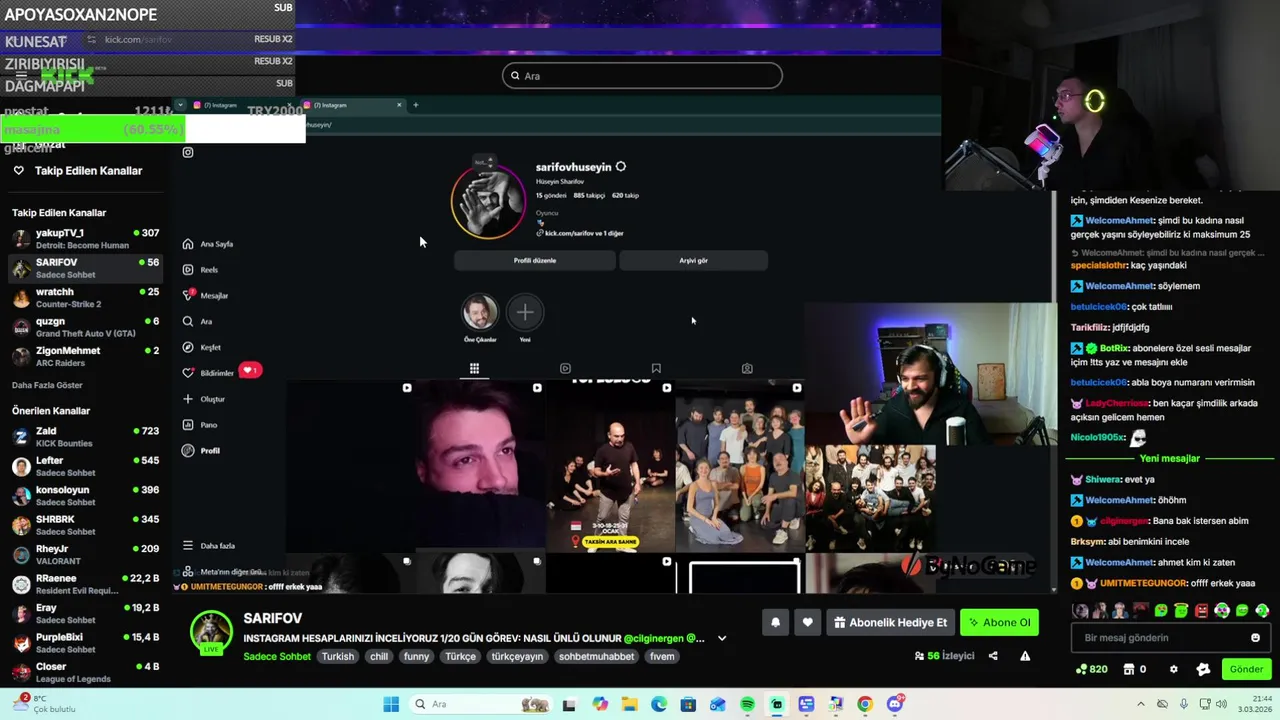Expand followed channels with Daha Fazla Göster
The image size is (1280, 720).
click(47, 385)
